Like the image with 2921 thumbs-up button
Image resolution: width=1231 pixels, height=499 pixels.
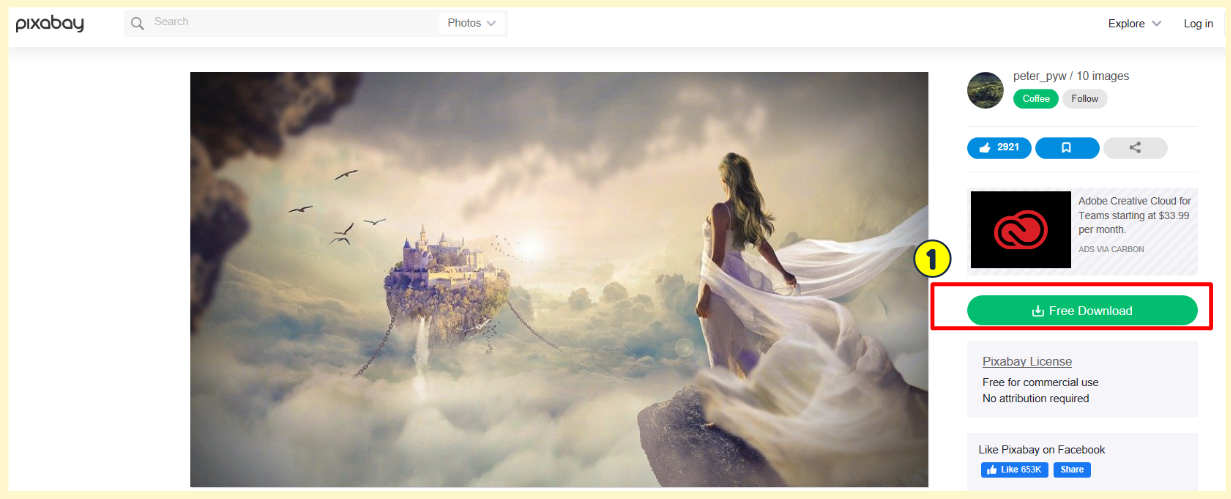pyautogui.click(x=999, y=148)
